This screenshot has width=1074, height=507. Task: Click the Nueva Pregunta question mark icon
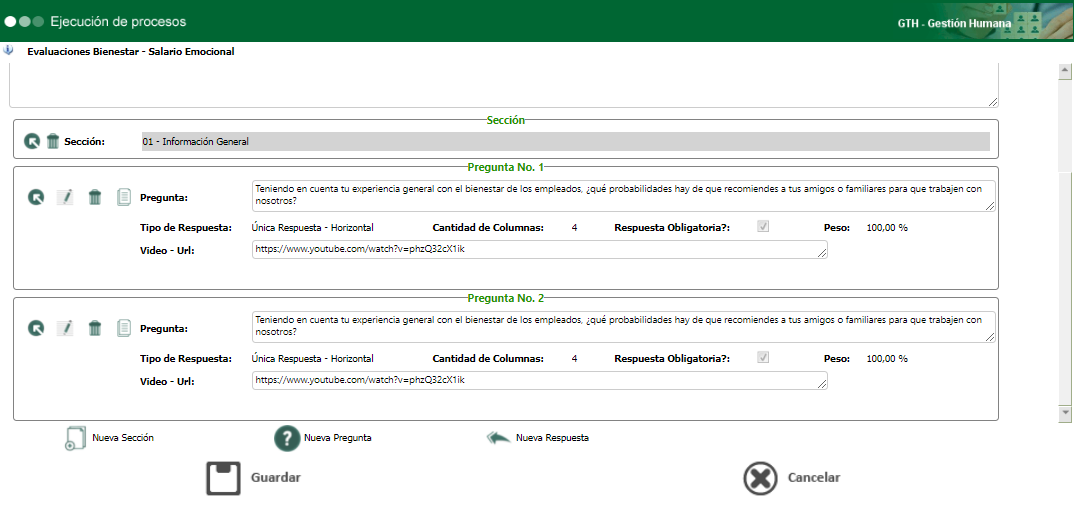pos(287,438)
